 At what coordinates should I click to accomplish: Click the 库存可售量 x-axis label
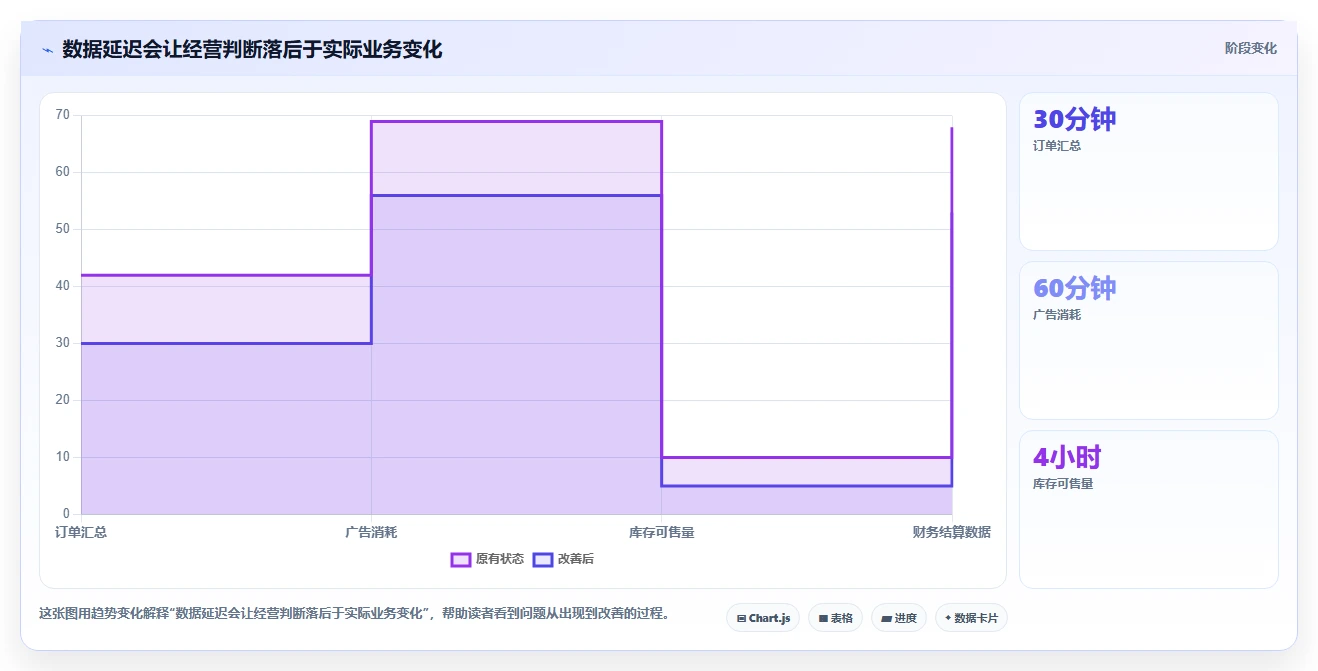pos(662,532)
